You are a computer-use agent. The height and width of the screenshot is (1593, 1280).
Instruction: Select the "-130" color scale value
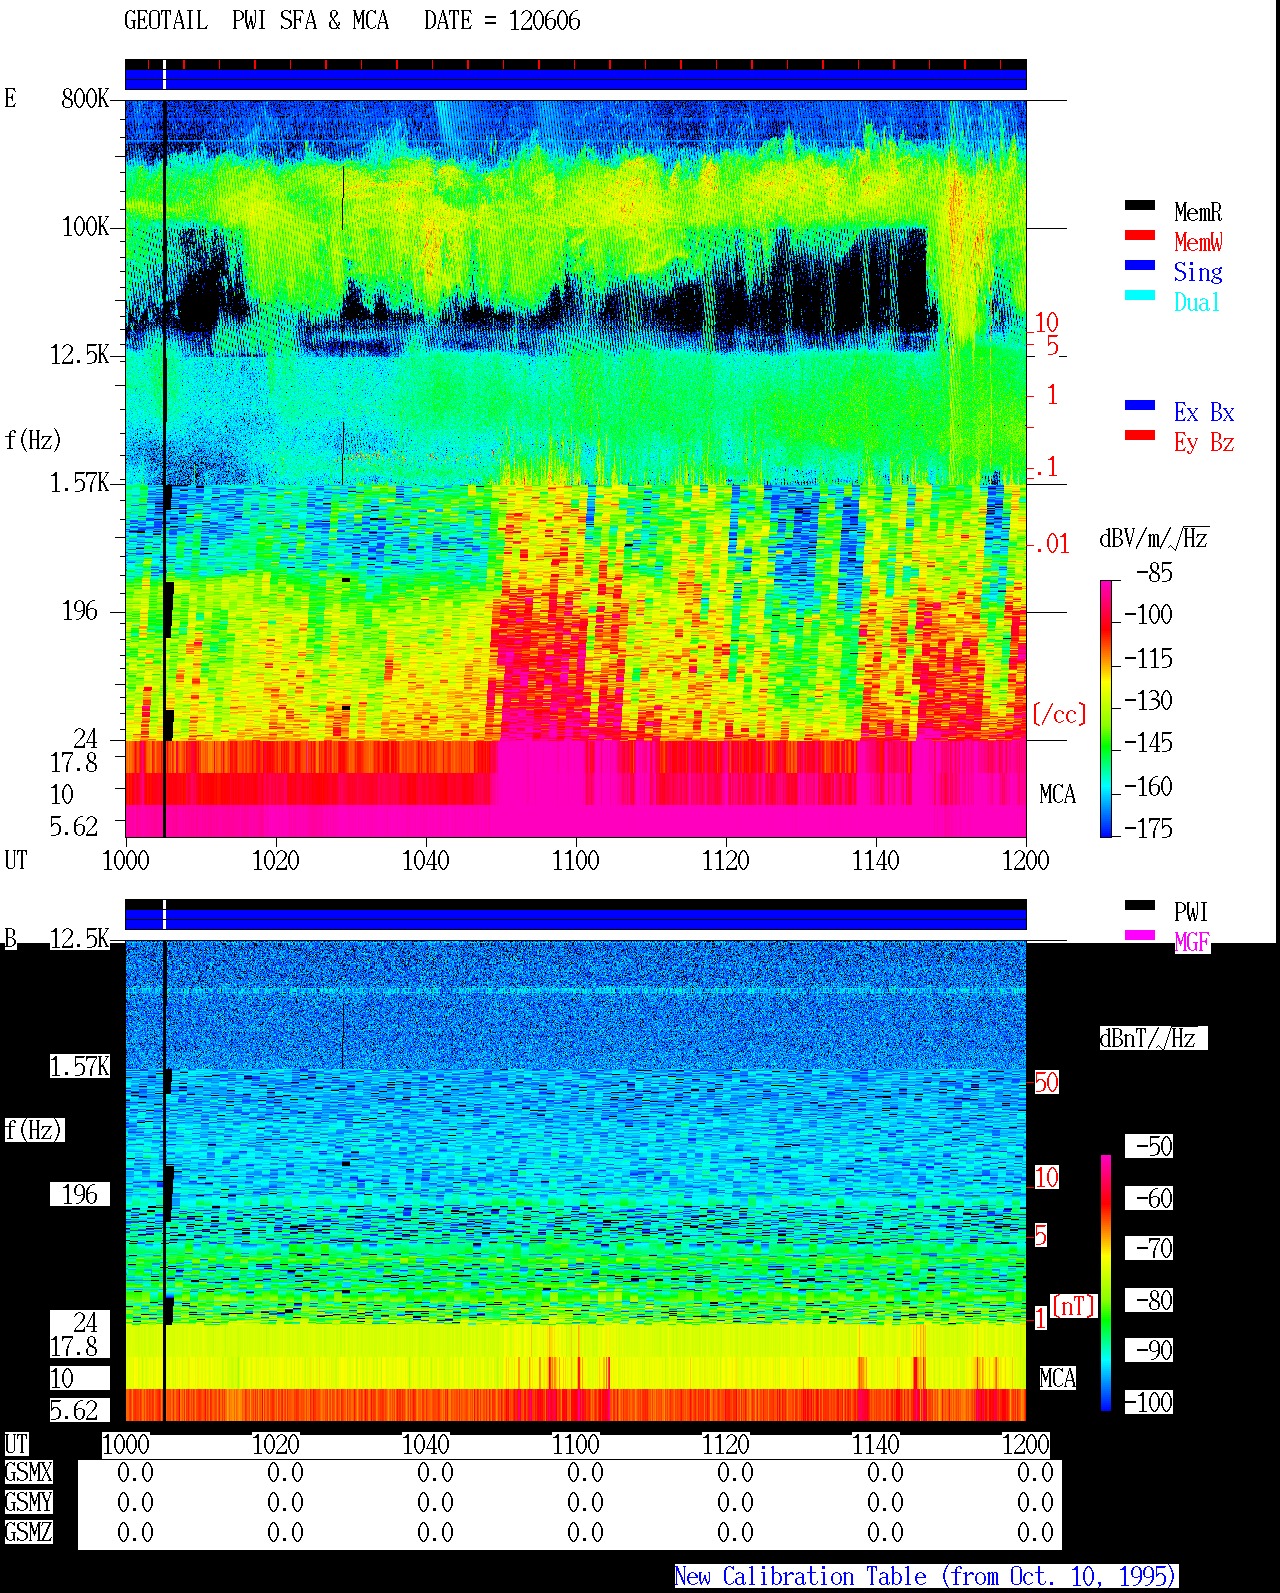click(1148, 701)
